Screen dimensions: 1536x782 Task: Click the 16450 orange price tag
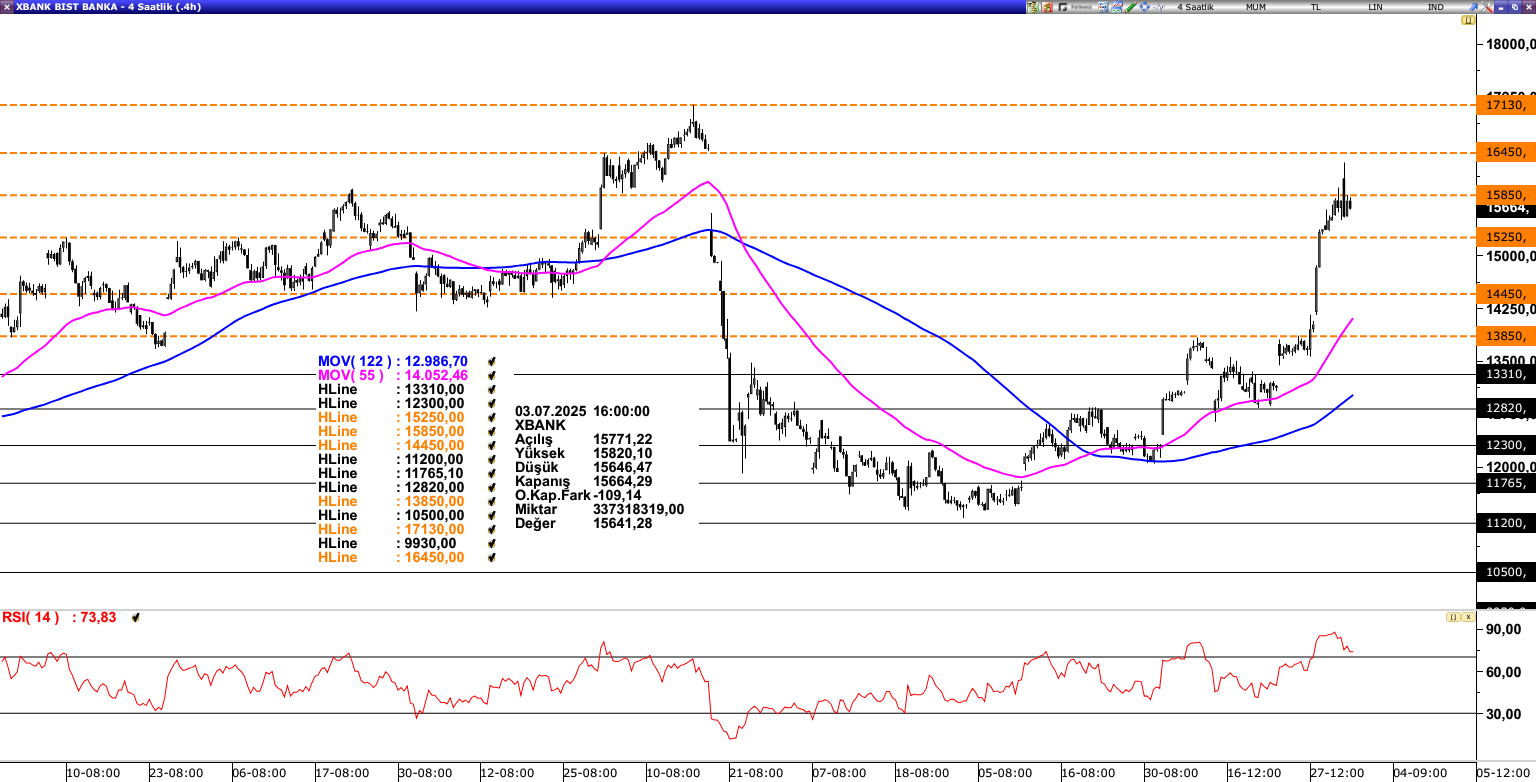point(1505,152)
